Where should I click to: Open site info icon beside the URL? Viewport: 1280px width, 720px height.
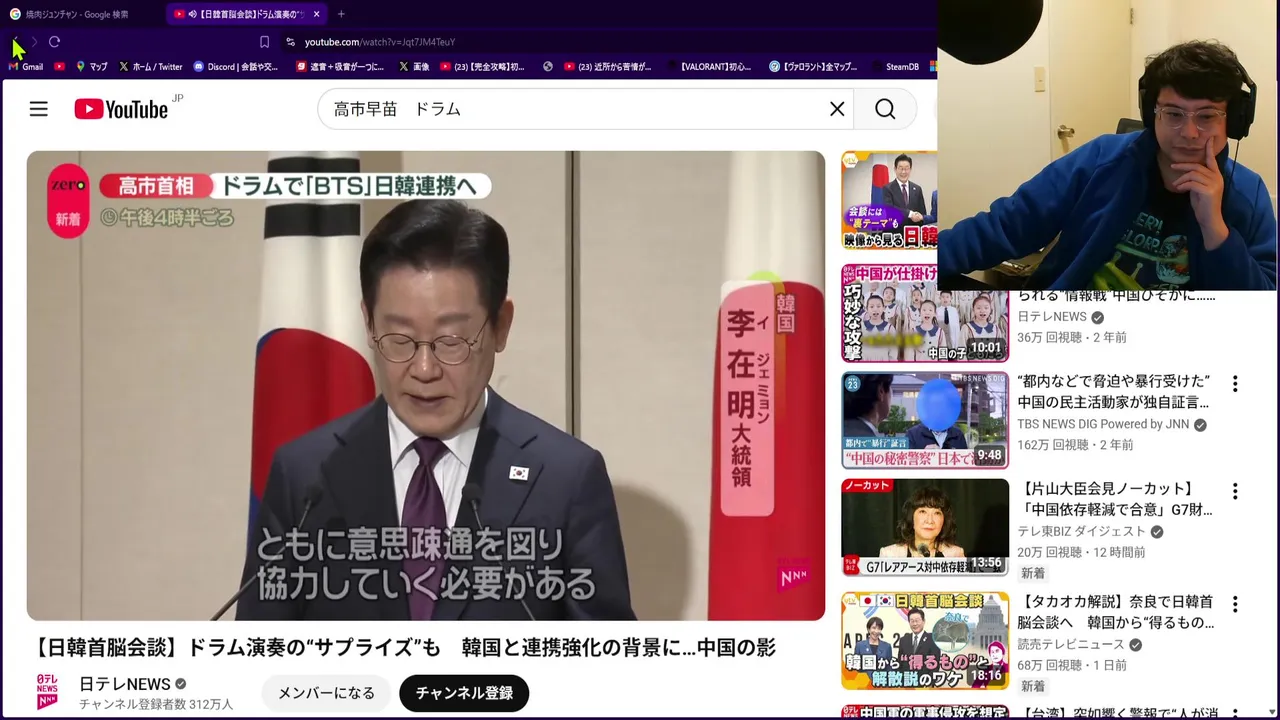point(290,42)
